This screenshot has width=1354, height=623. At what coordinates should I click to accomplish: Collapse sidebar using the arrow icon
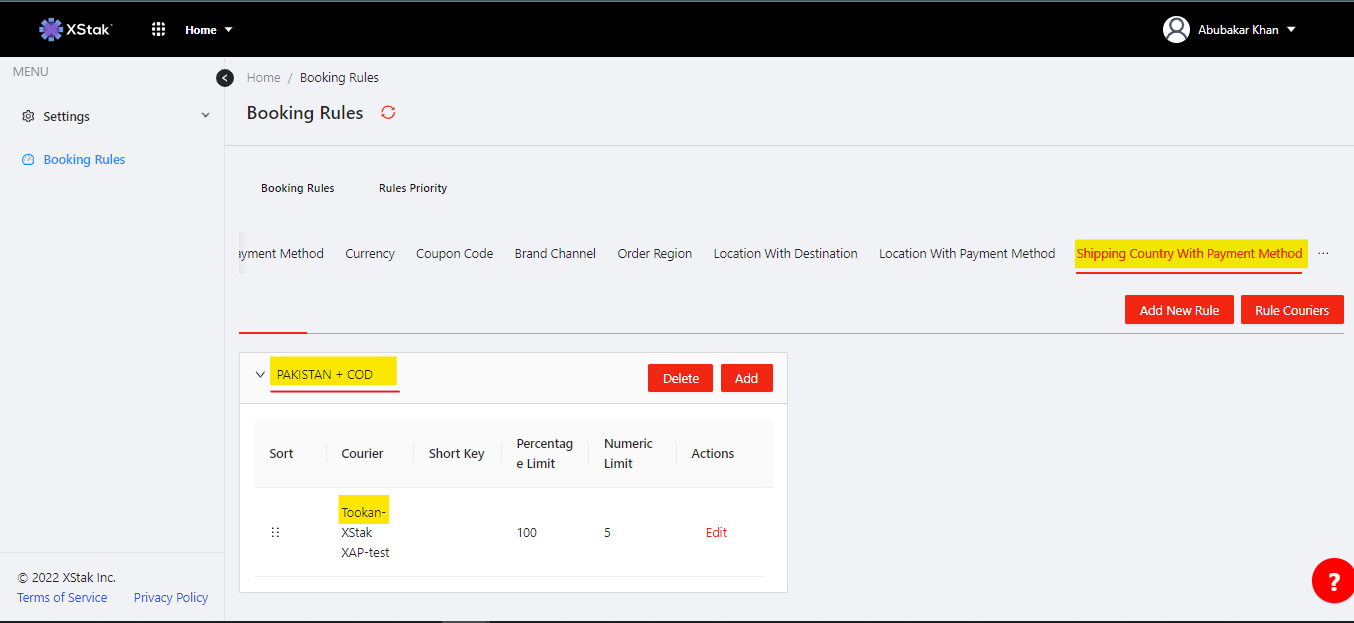(225, 78)
